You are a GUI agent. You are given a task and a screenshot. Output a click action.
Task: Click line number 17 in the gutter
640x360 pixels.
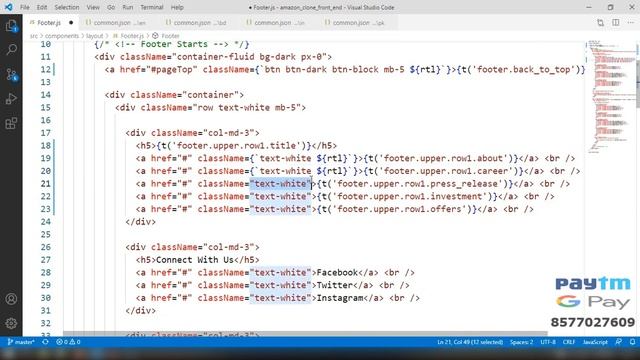(46, 133)
